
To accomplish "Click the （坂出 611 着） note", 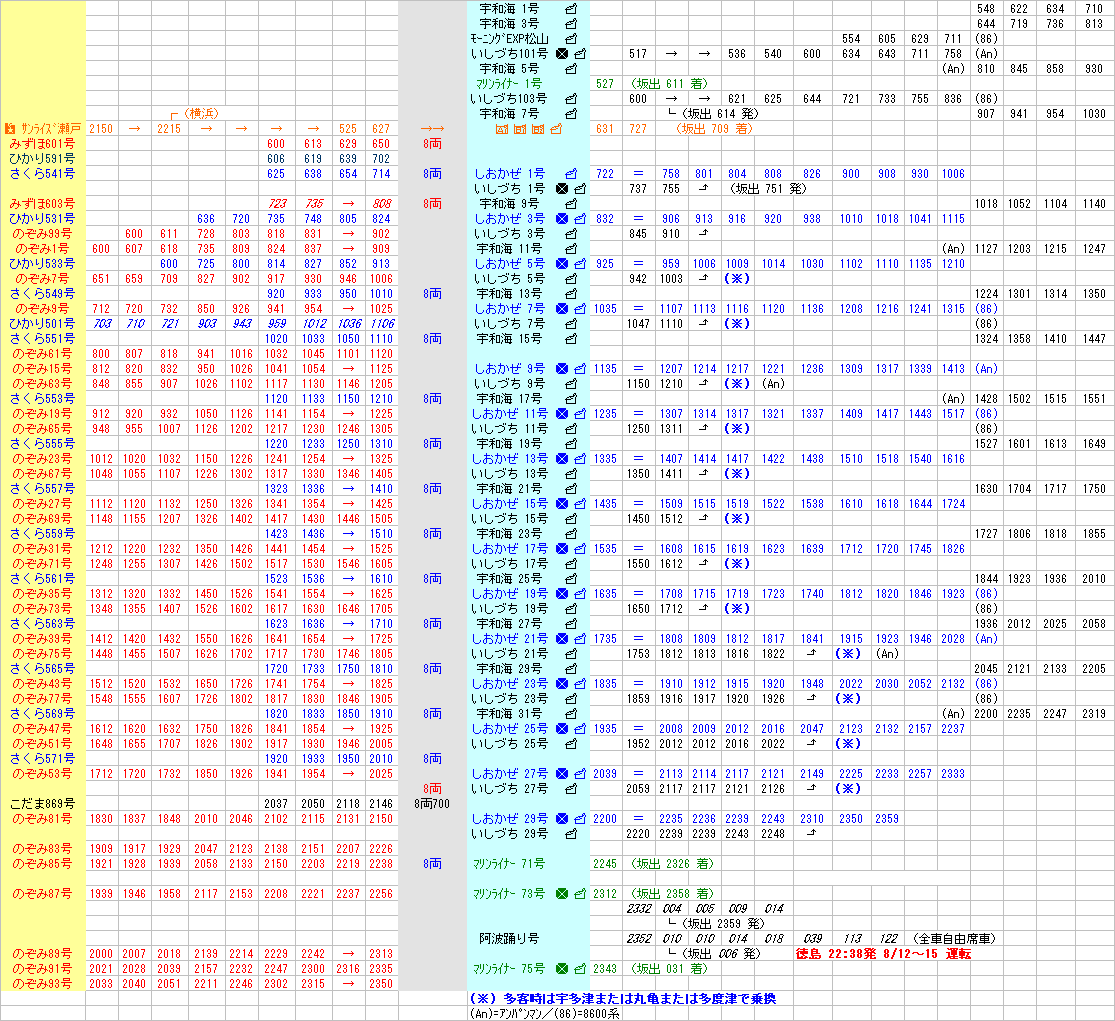I will tap(669, 84).
